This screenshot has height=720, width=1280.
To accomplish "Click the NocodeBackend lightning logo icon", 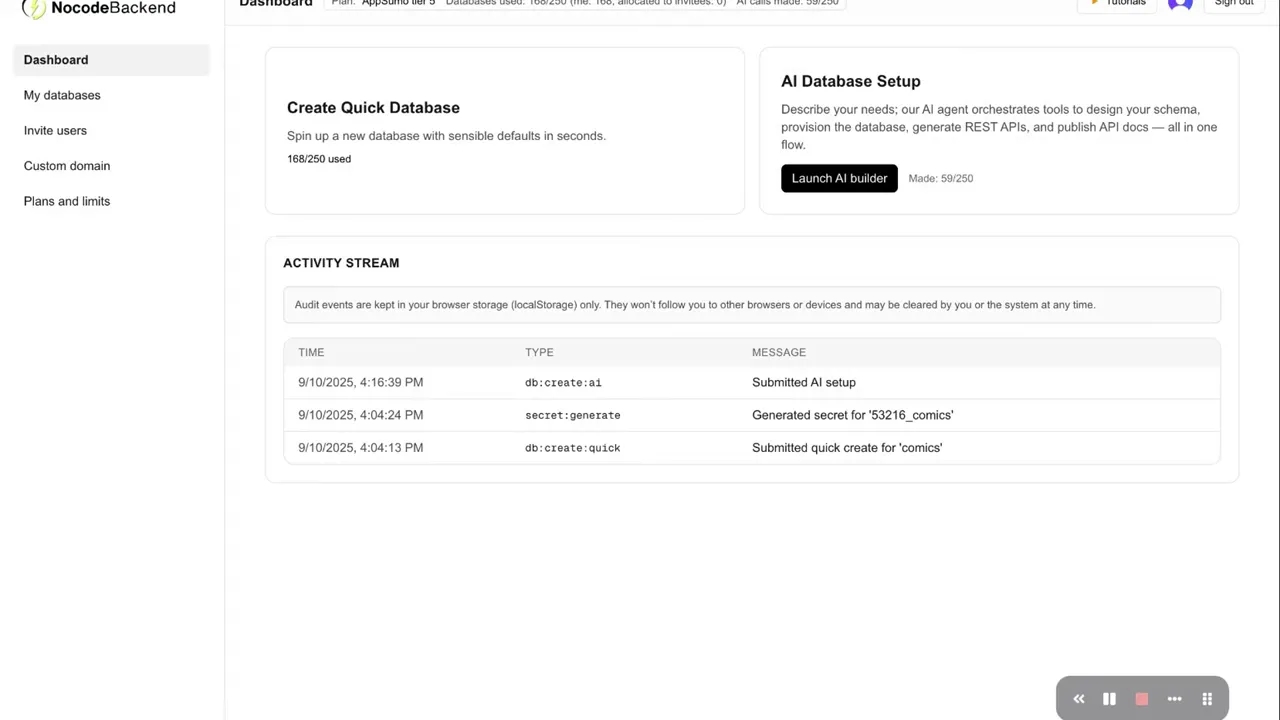I will click(34, 8).
